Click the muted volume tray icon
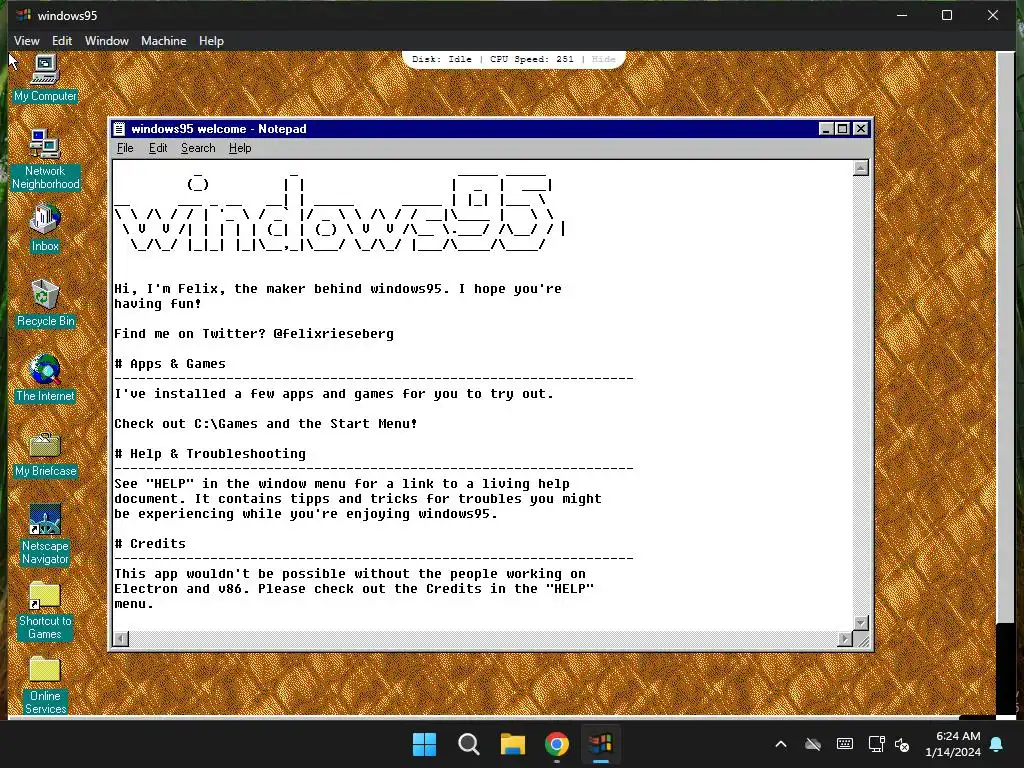The image size is (1024, 768). click(x=902, y=744)
